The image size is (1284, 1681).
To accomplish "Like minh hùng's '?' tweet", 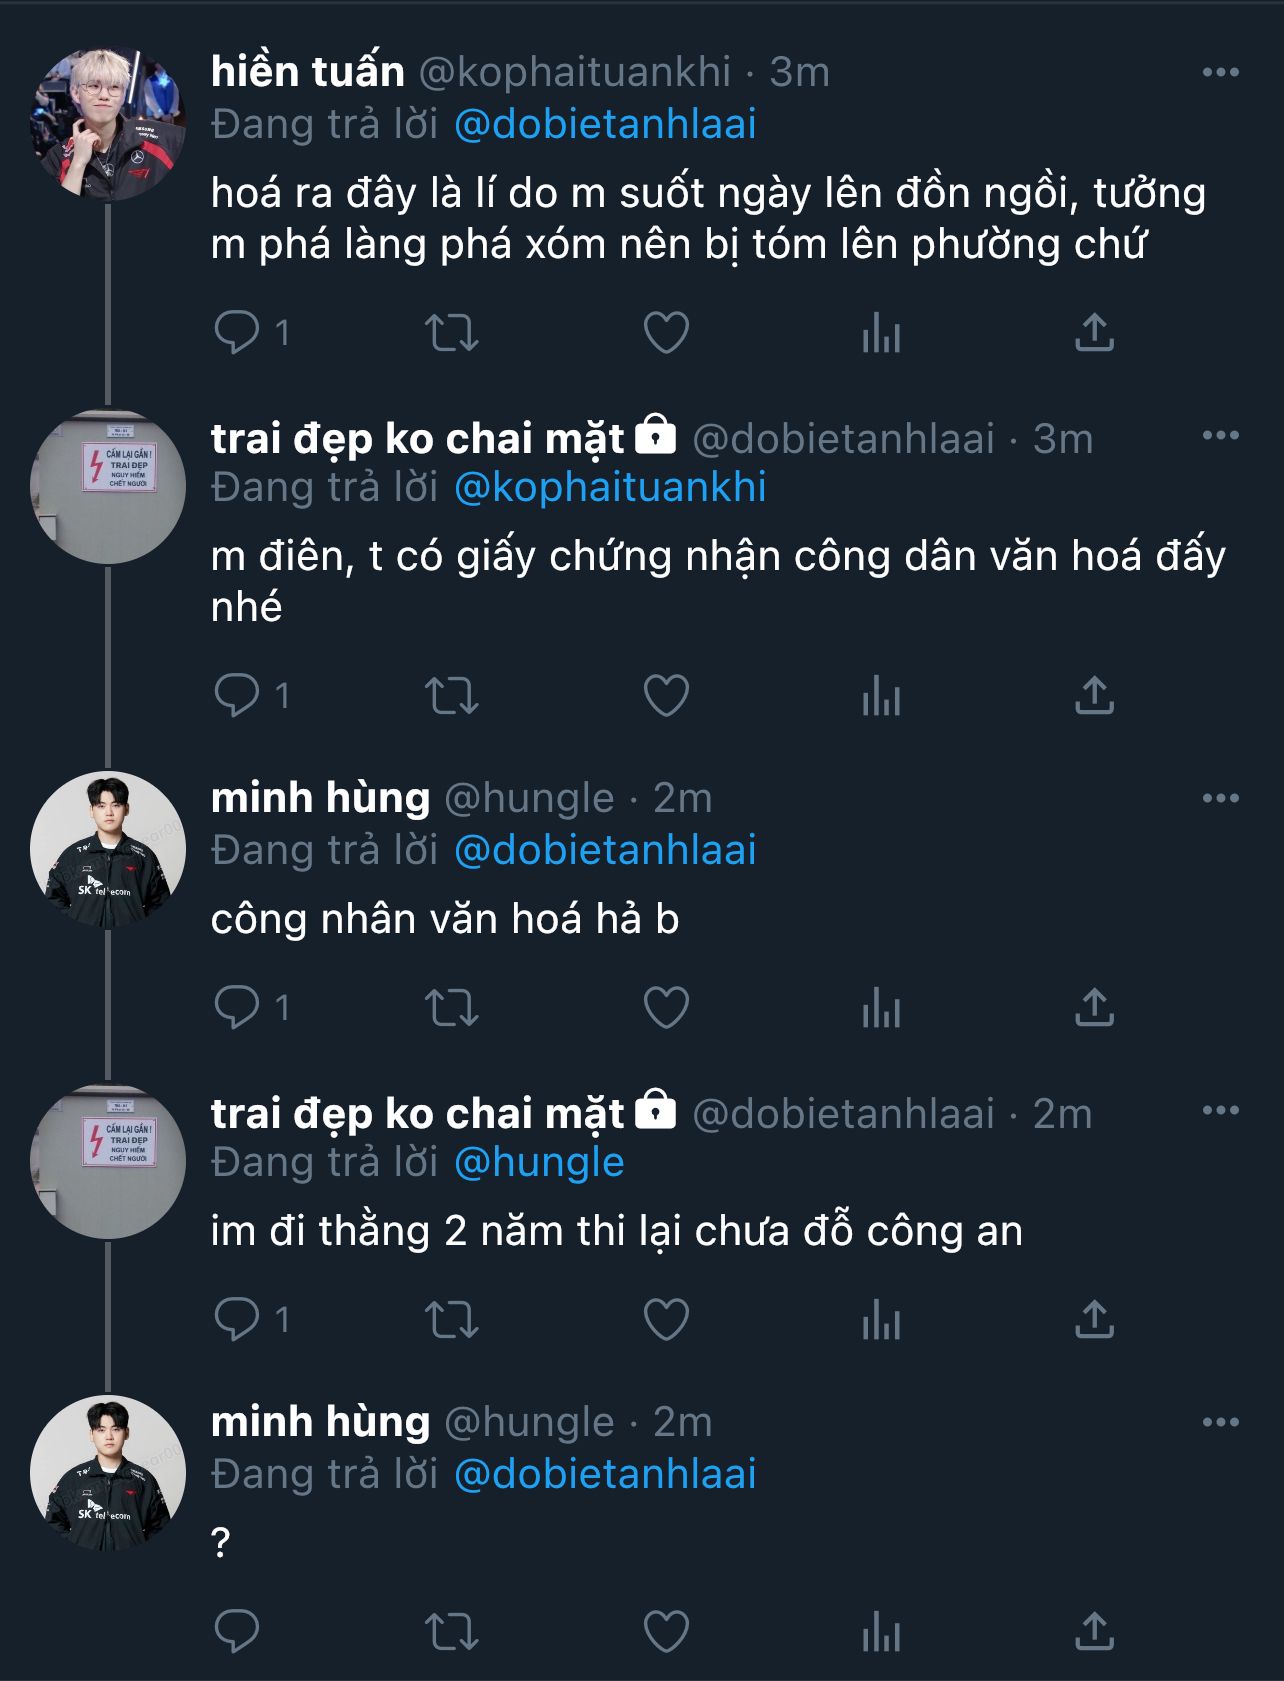I will (x=666, y=1631).
